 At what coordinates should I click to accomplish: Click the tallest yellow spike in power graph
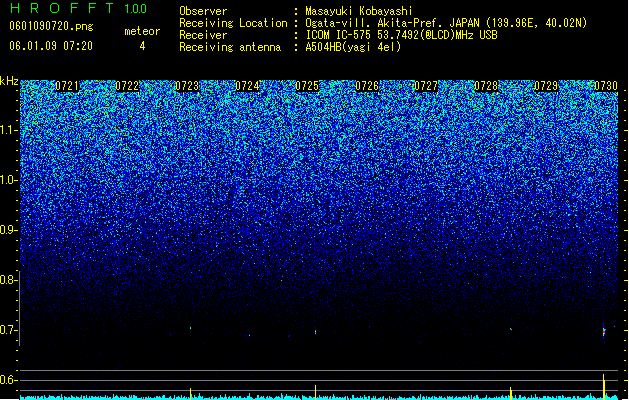point(604,386)
